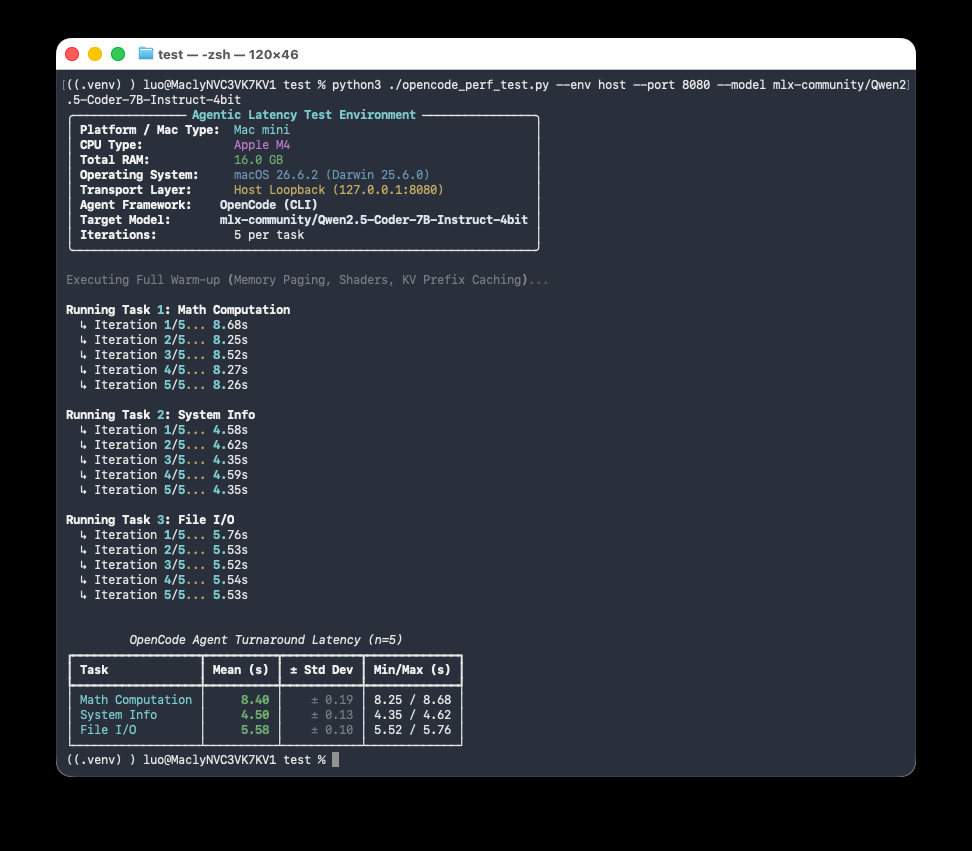Click the 'OpenCode (CLI)' framework value

[268, 205]
